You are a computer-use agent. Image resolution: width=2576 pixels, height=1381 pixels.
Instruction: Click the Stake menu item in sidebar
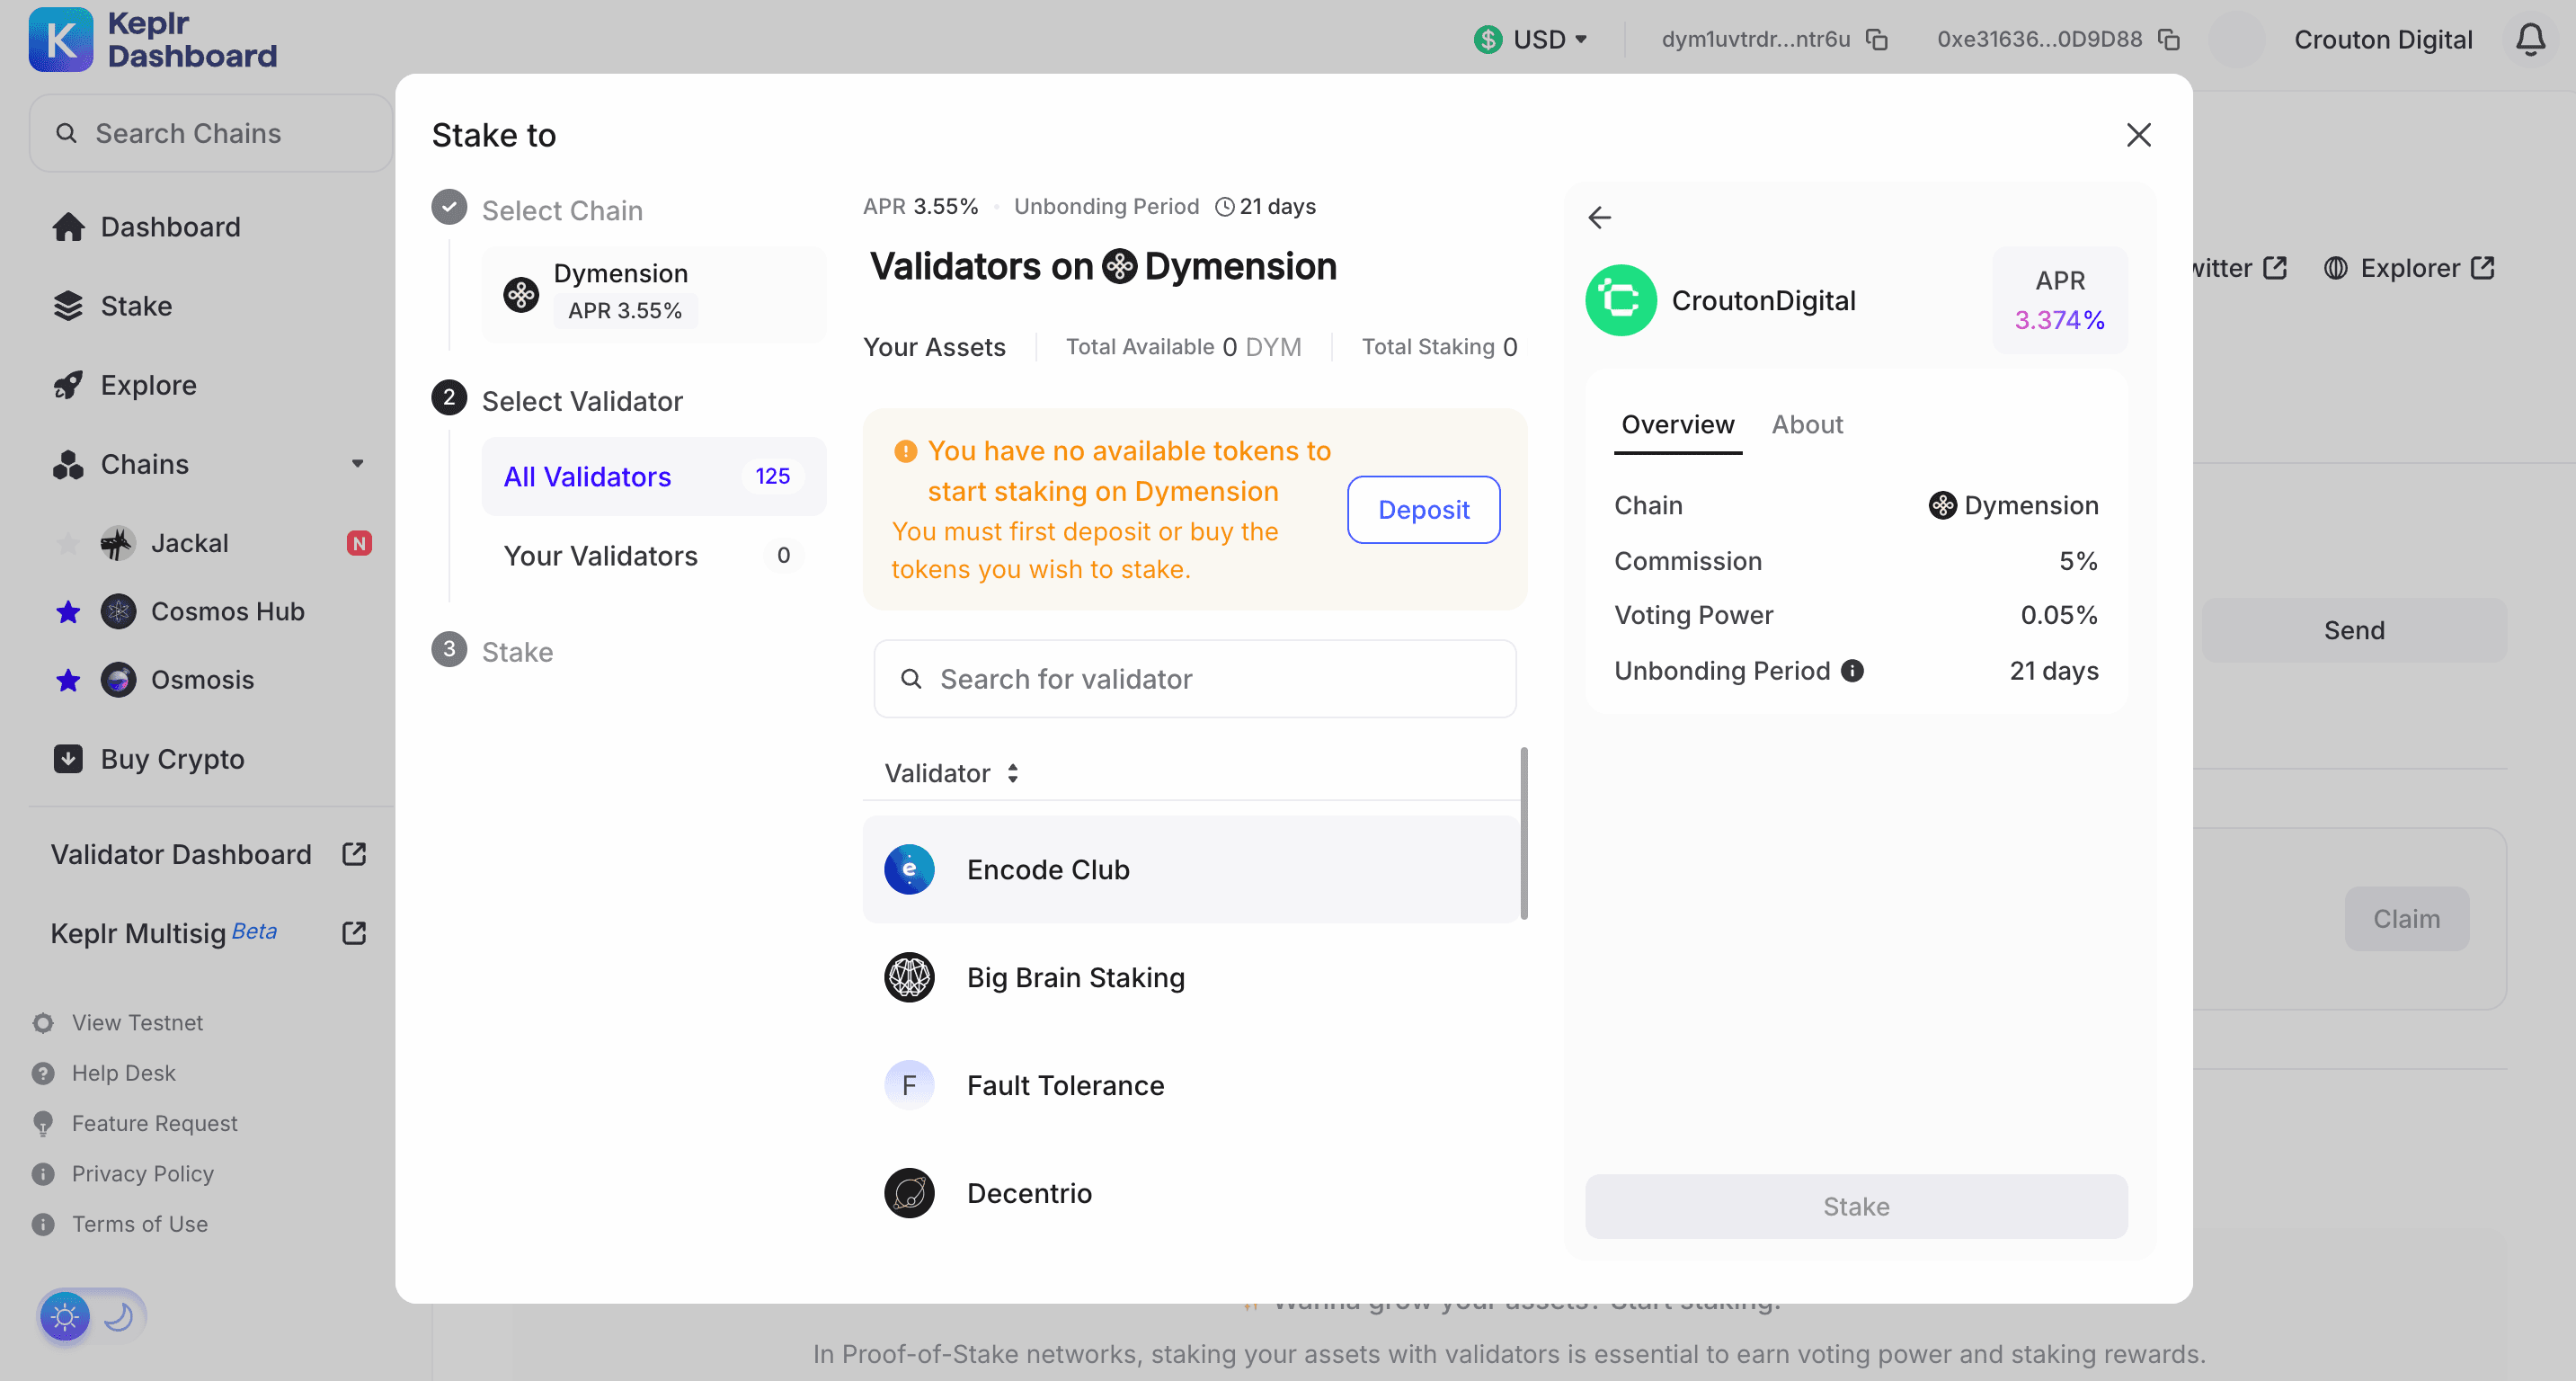click(137, 307)
